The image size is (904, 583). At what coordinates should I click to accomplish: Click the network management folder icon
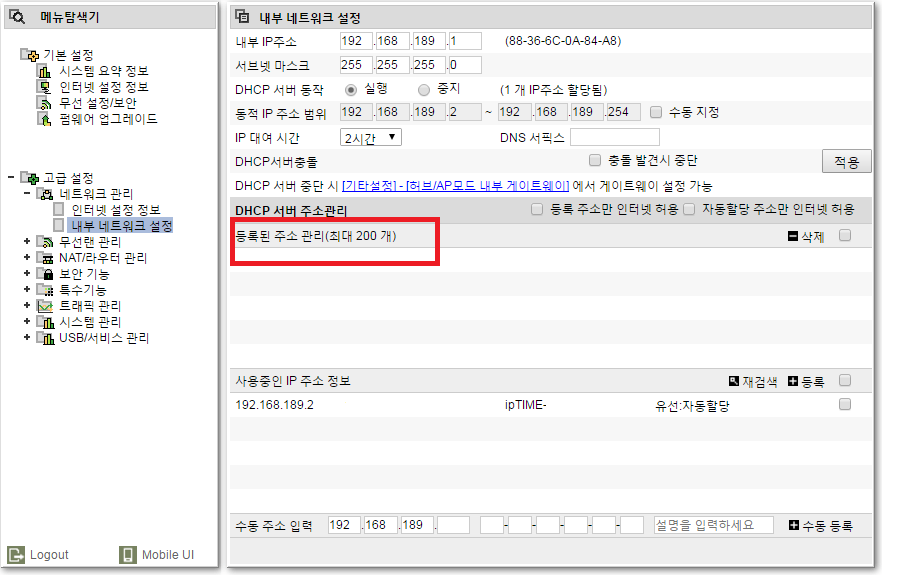click(x=45, y=194)
